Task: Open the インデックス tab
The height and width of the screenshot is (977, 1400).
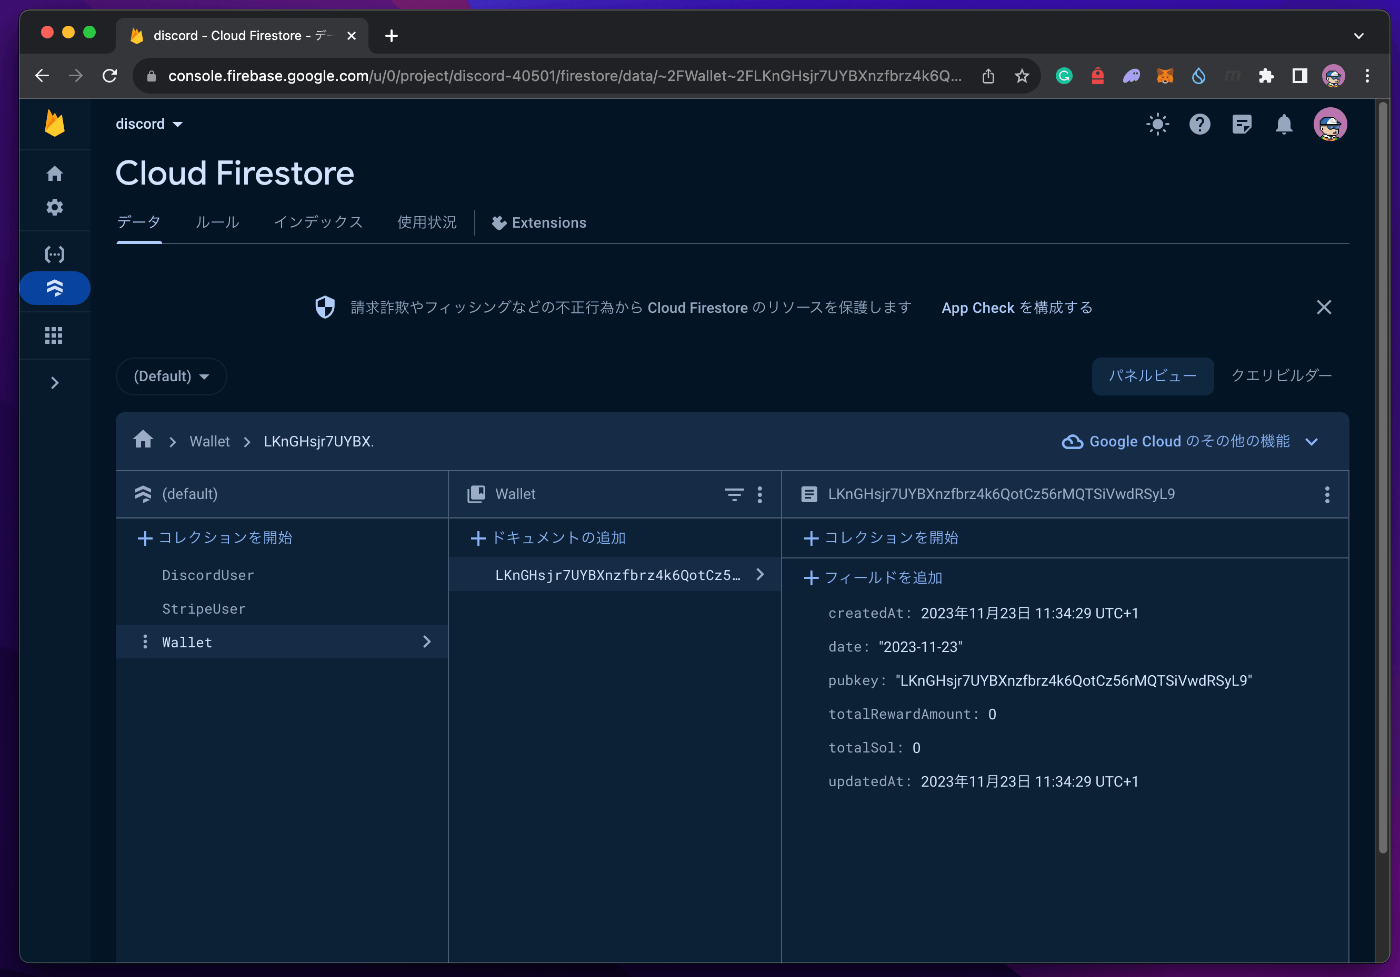Action: click(x=318, y=222)
